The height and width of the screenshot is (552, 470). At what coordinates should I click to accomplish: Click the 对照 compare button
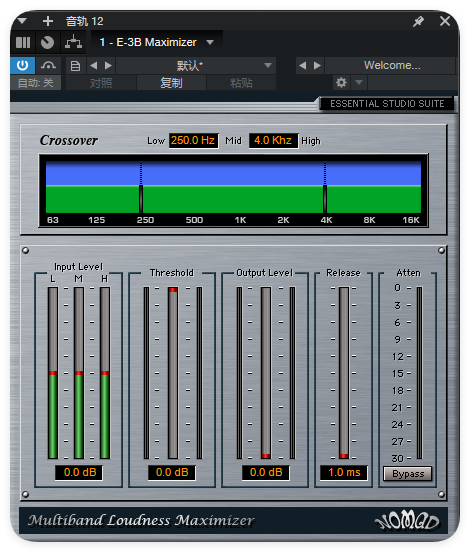[x=101, y=83]
